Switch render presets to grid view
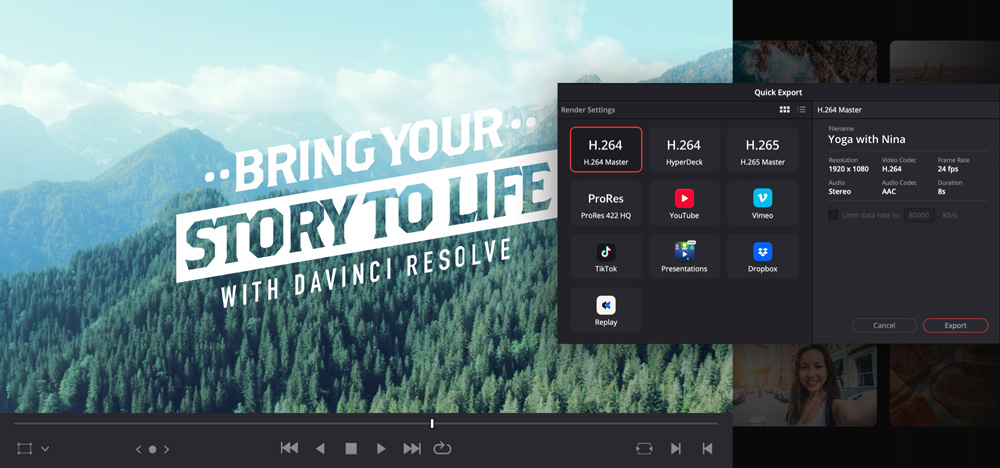 pyautogui.click(x=785, y=109)
